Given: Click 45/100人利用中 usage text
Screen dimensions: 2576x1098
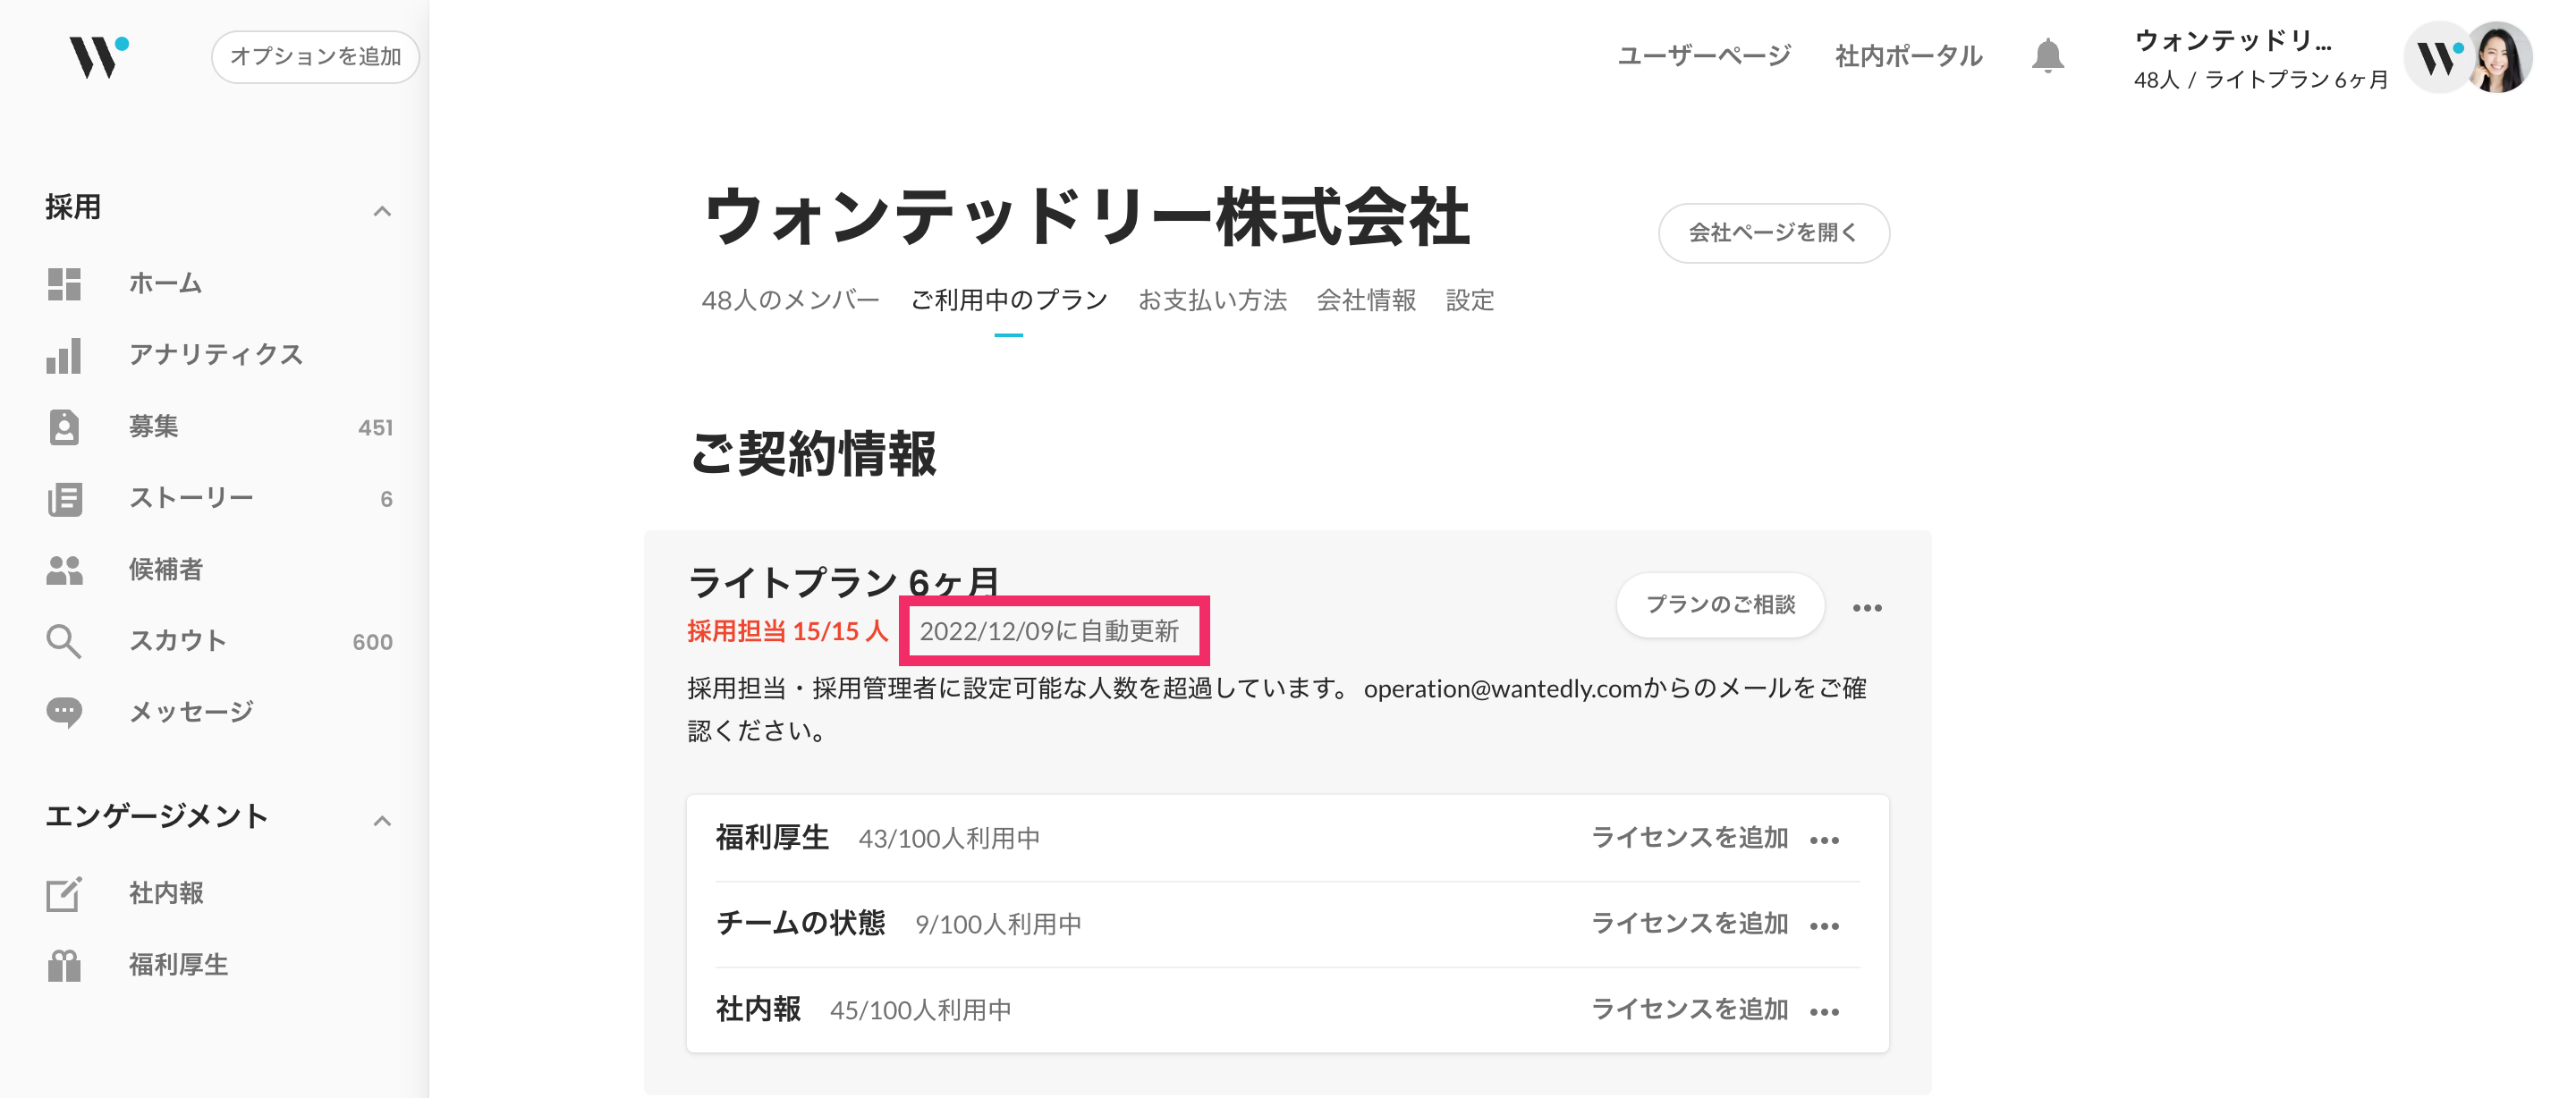Looking at the screenshot, I should click(920, 1011).
